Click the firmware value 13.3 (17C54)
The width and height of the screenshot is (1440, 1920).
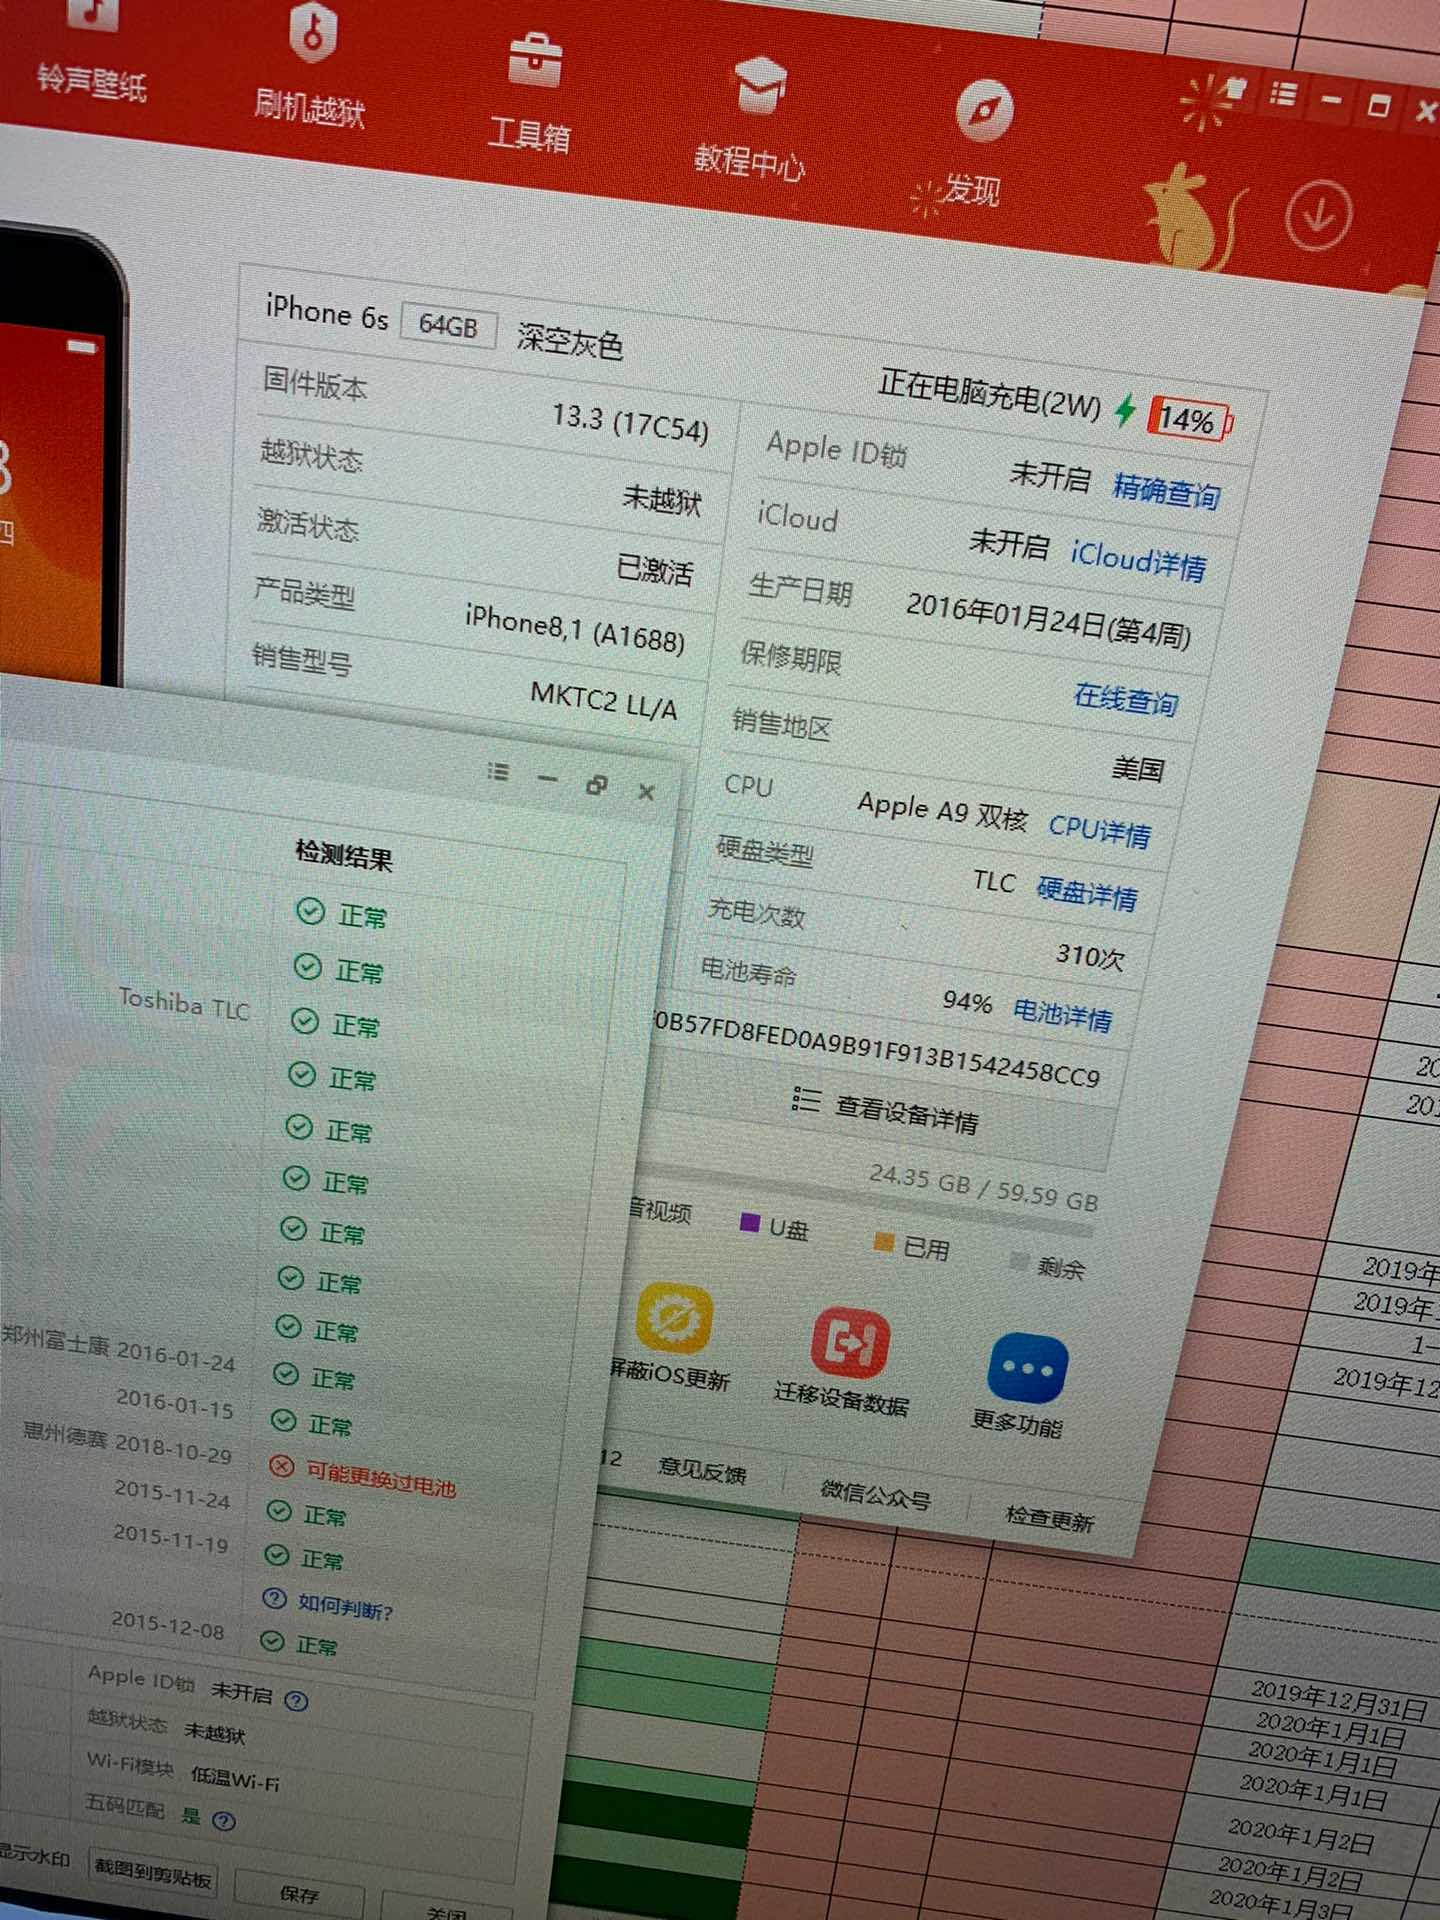630,422
